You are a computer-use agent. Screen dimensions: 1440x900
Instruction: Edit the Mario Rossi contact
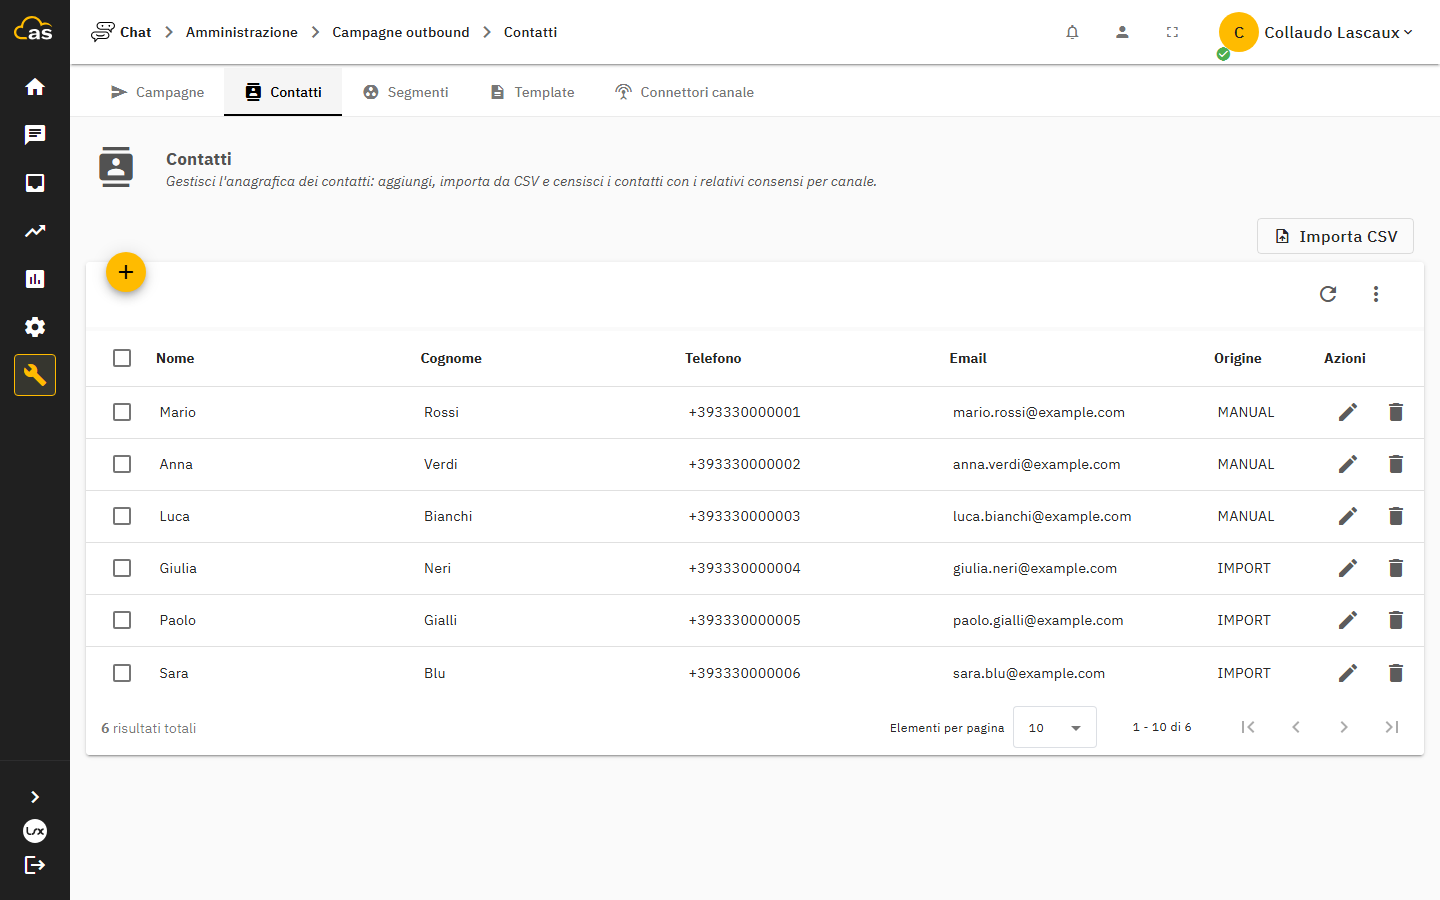coord(1348,412)
